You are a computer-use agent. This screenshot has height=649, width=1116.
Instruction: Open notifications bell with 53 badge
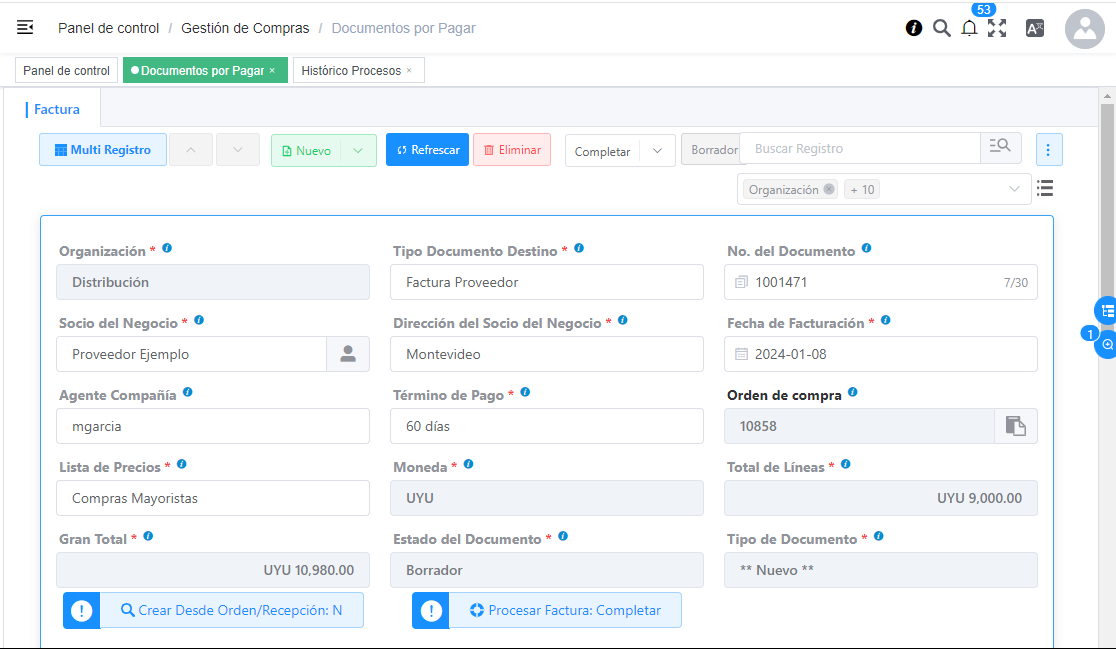(969, 28)
